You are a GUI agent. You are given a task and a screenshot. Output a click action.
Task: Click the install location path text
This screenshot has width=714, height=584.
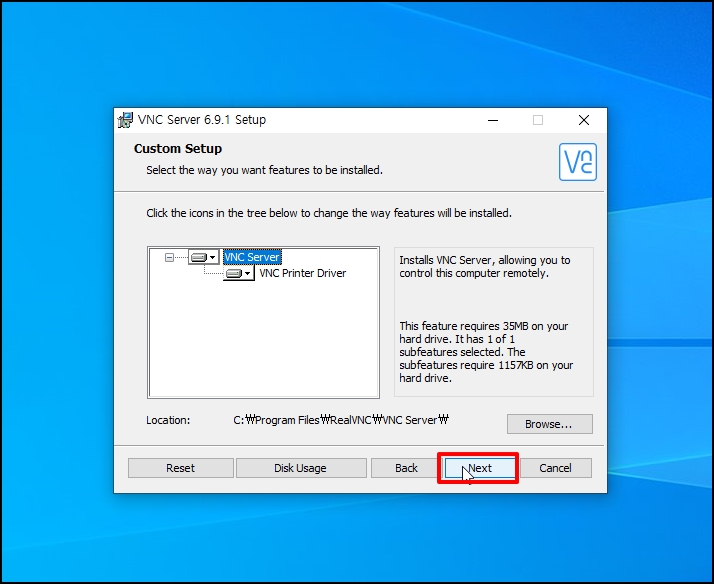coord(341,420)
